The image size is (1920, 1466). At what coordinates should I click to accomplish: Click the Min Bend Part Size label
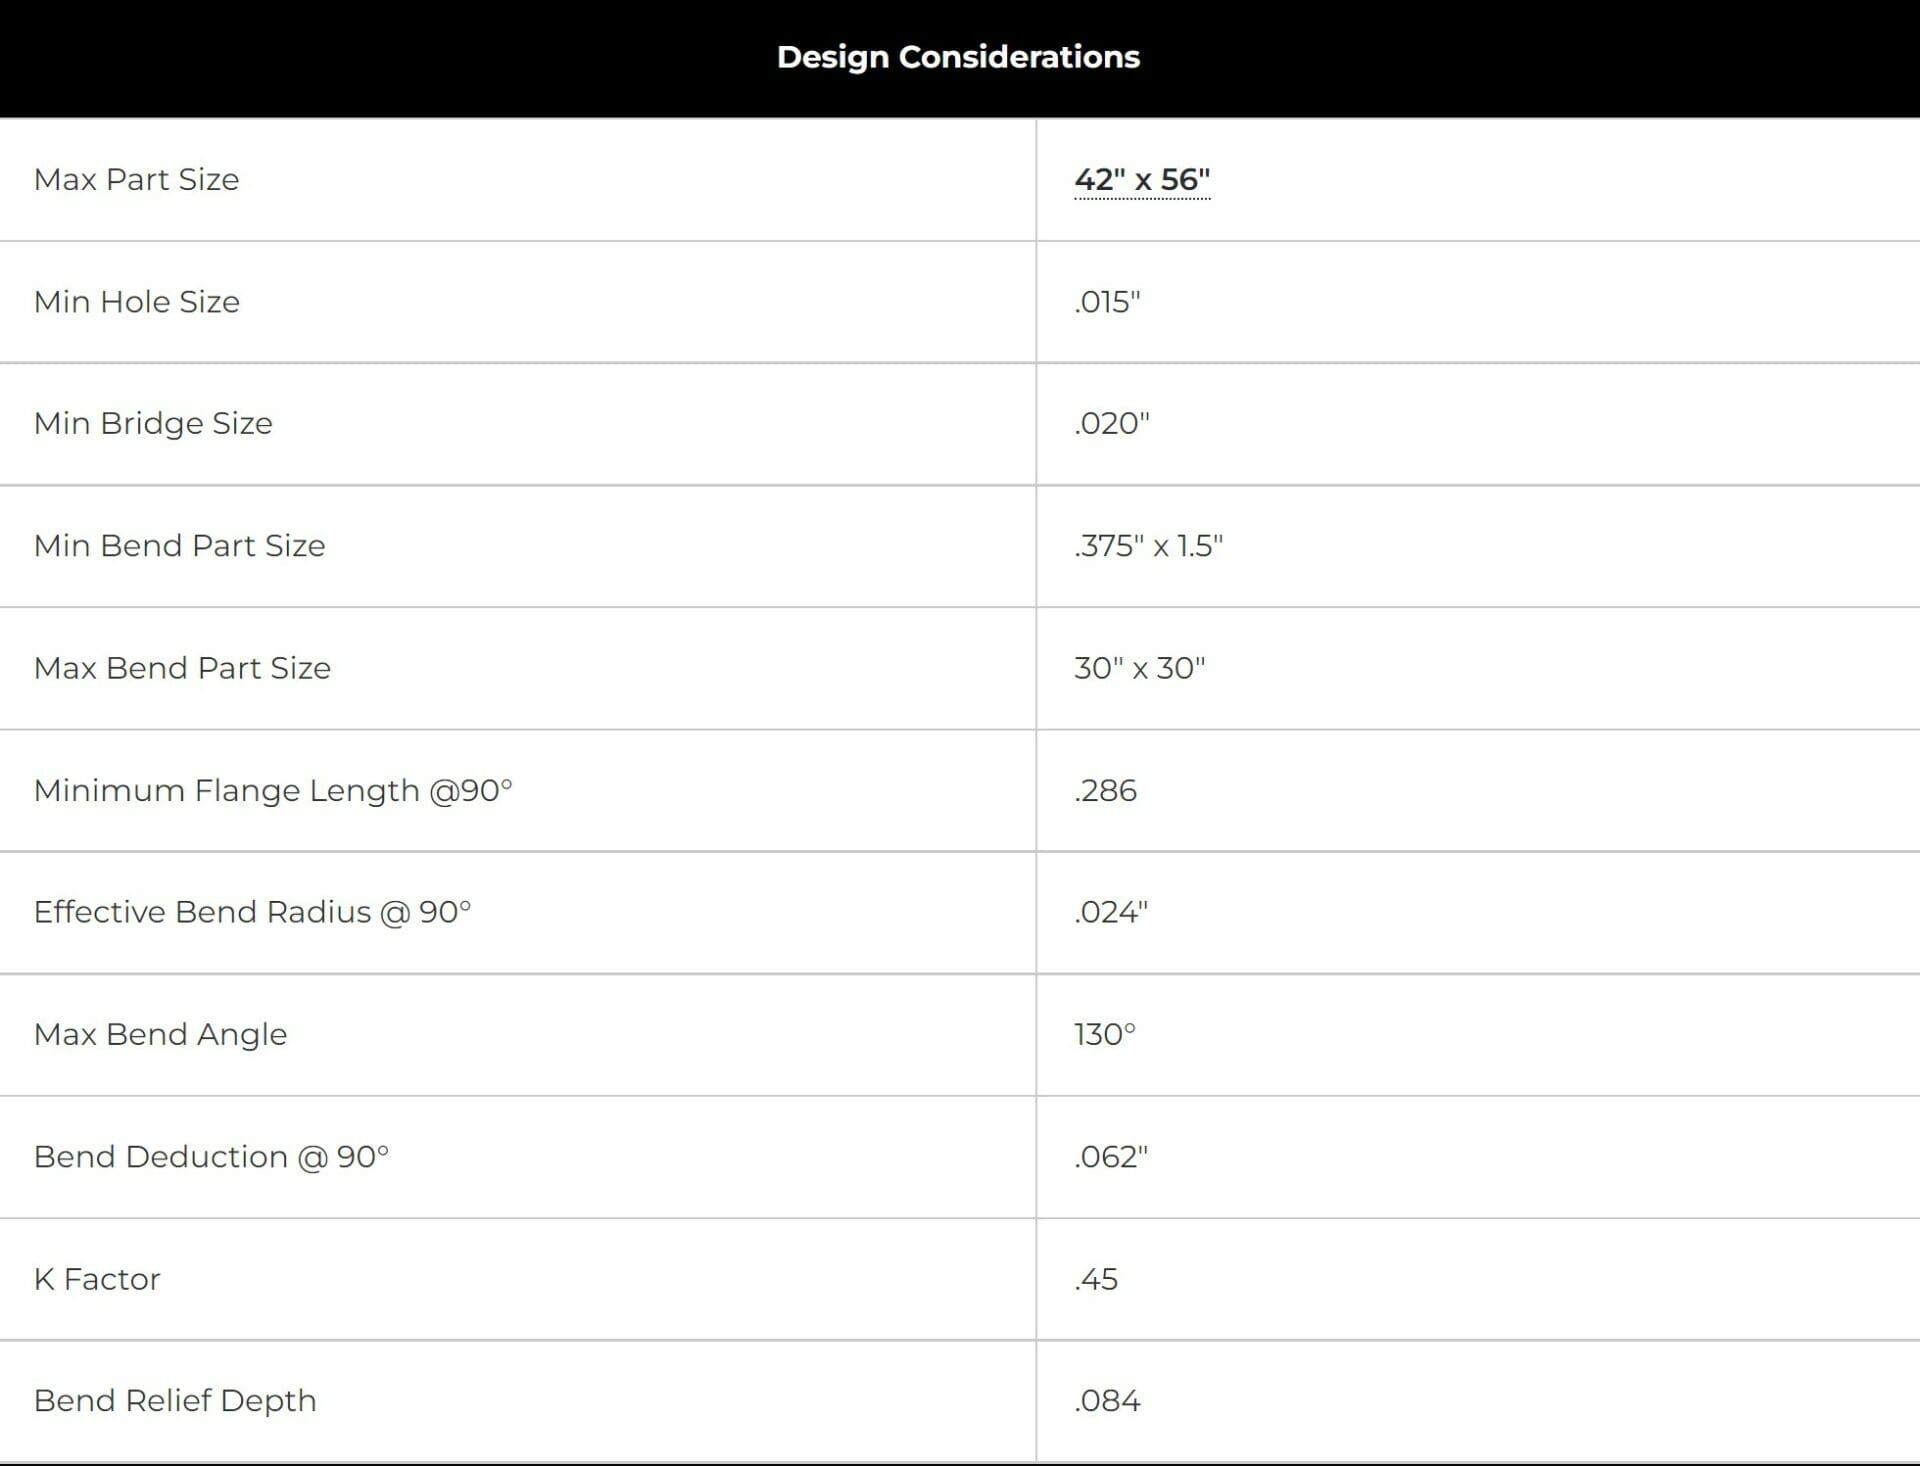(x=180, y=546)
